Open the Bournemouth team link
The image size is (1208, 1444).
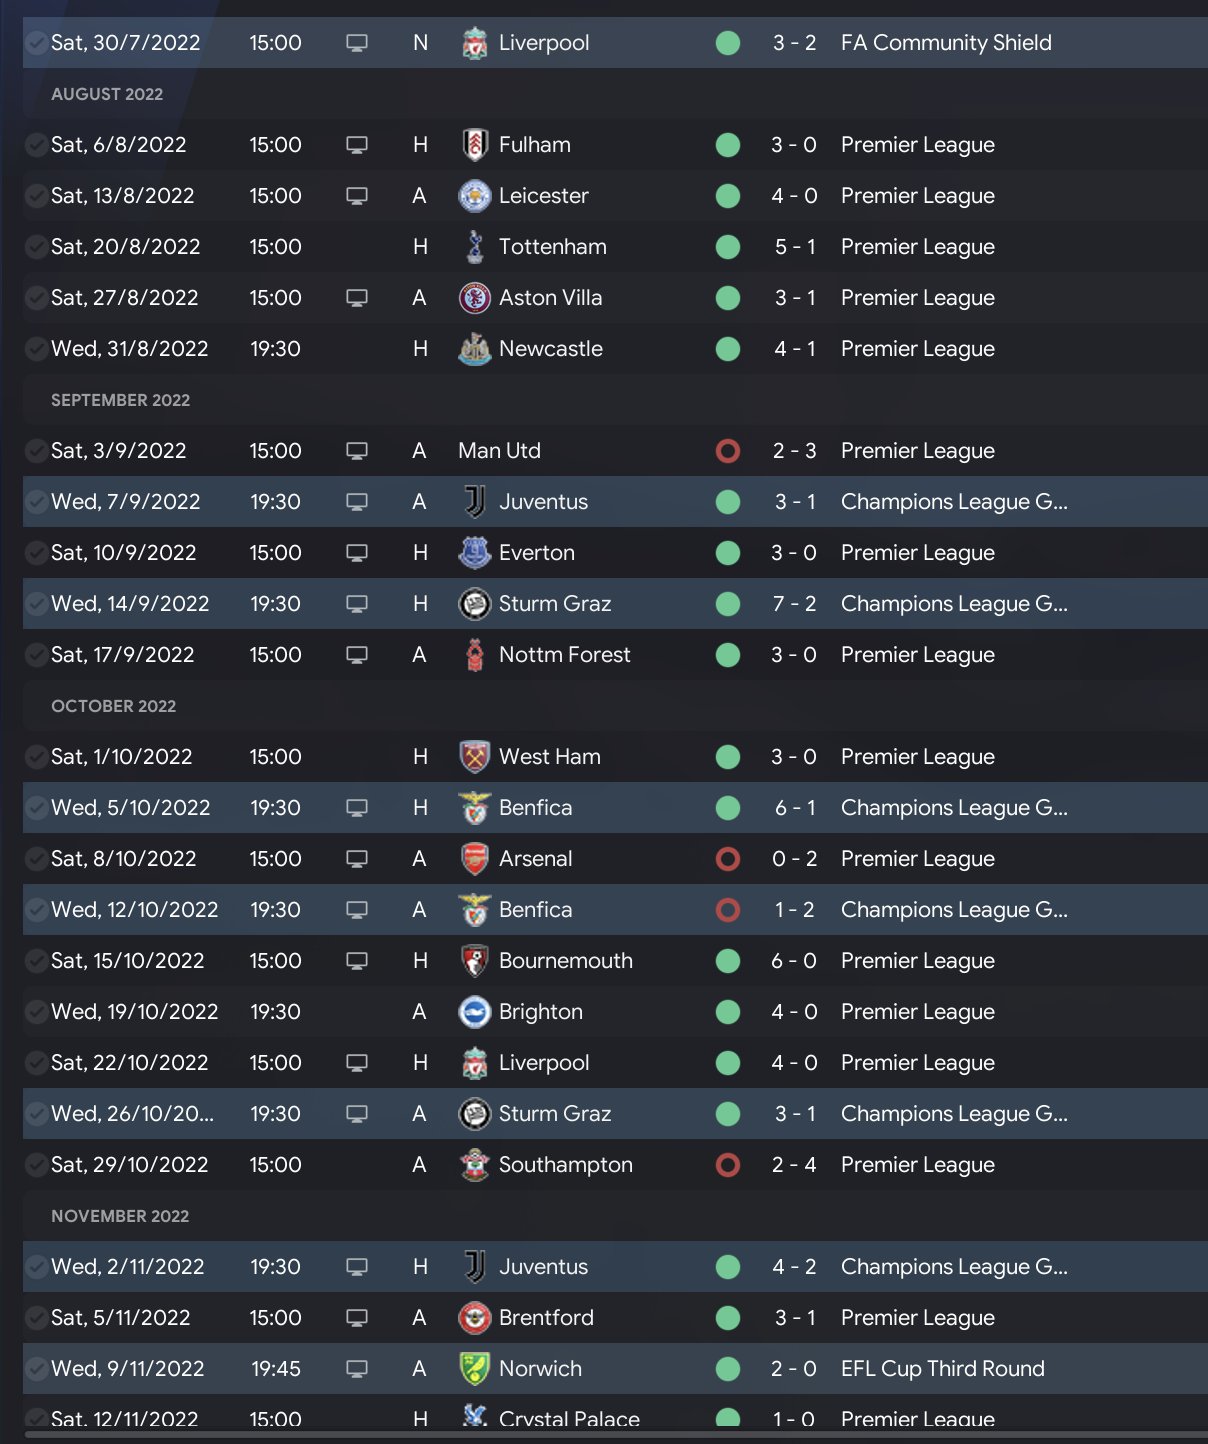[565, 961]
